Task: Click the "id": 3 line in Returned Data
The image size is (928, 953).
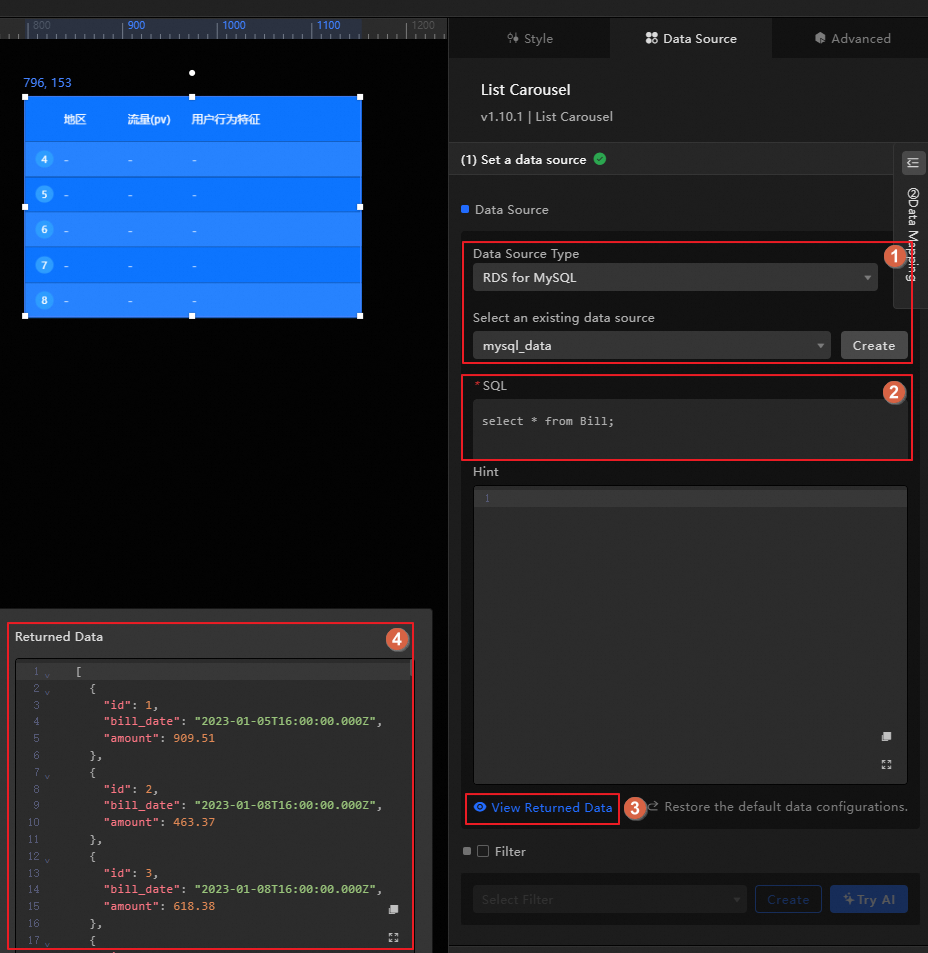Action: tap(131, 873)
